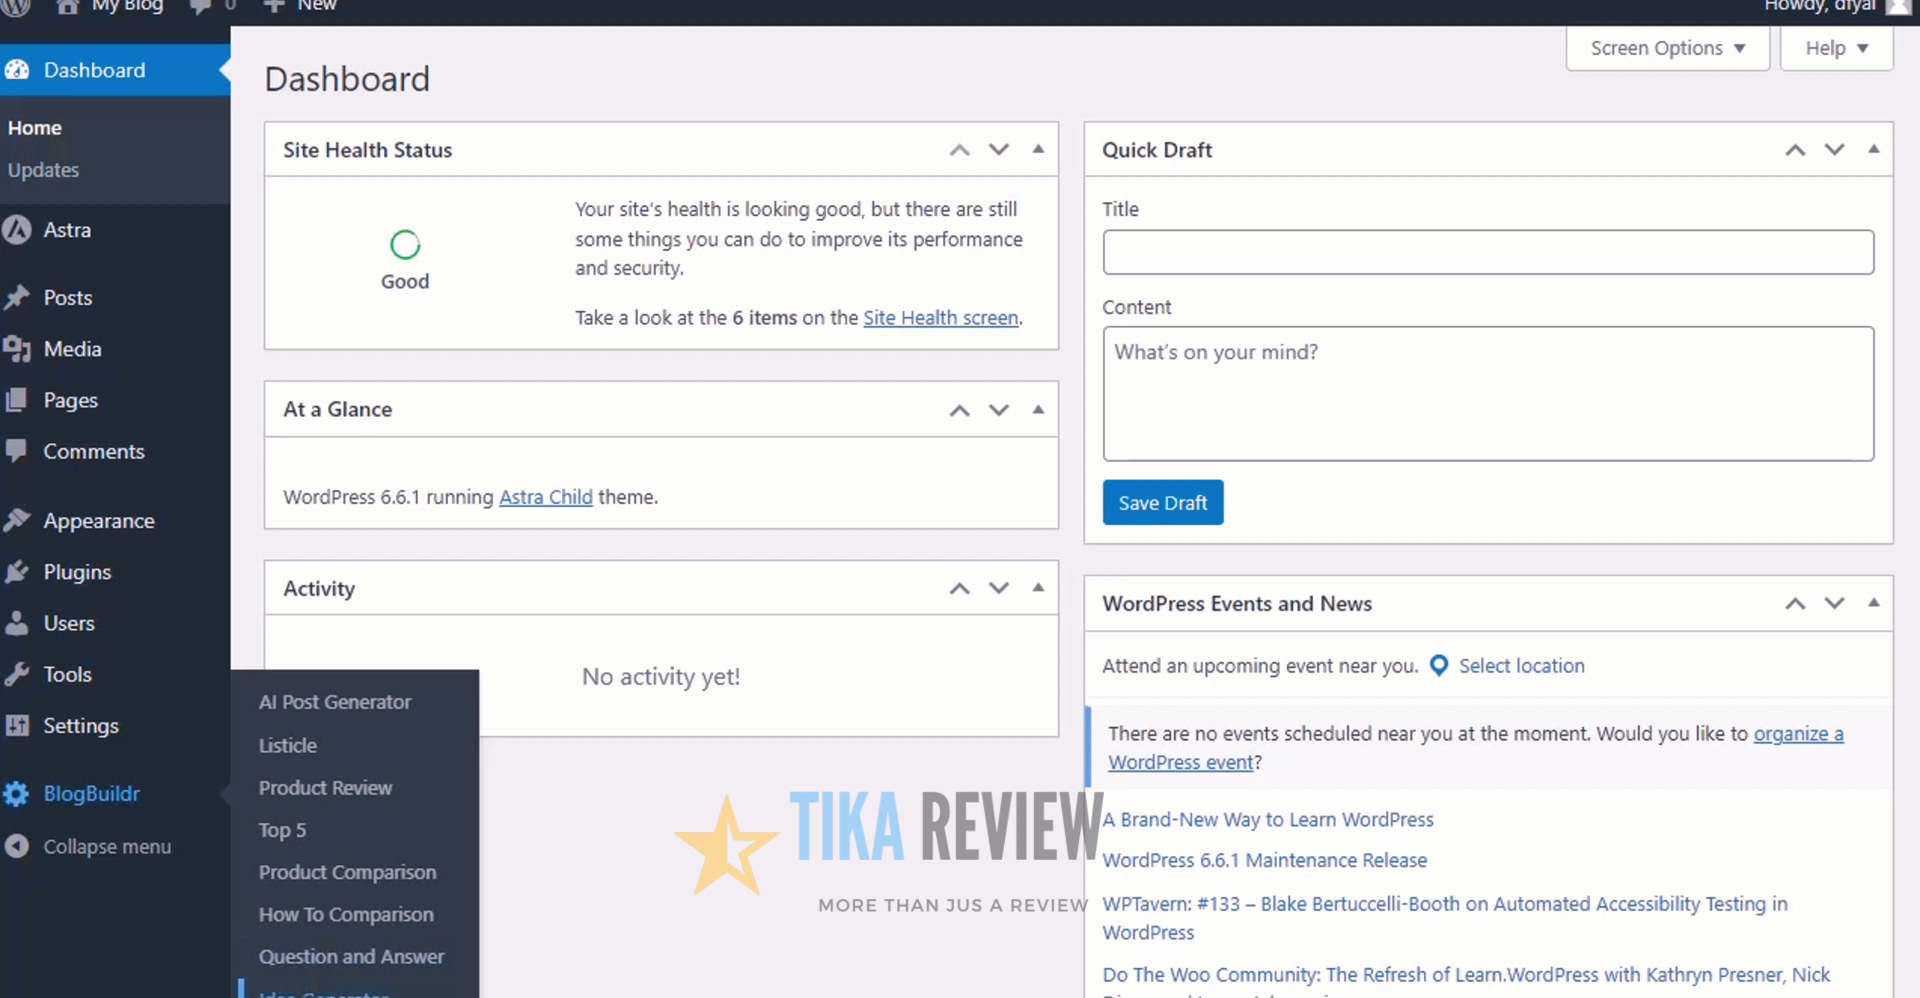
Task: Select AI Post Generator from BlogBuildr submenu
Action: click(x=335, y=702)
